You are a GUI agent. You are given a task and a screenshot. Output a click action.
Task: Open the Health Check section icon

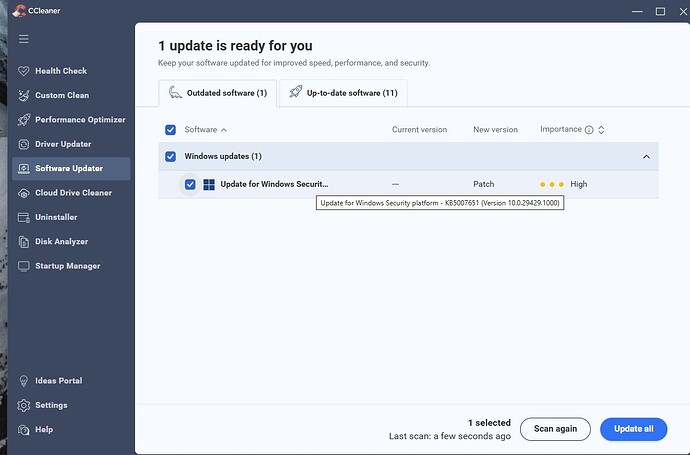click(x=23, y=71)
